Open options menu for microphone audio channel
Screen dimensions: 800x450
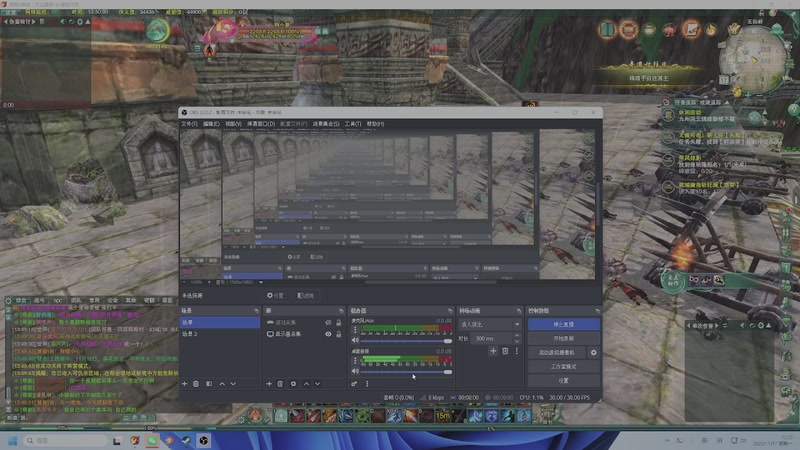pos(356,330)
